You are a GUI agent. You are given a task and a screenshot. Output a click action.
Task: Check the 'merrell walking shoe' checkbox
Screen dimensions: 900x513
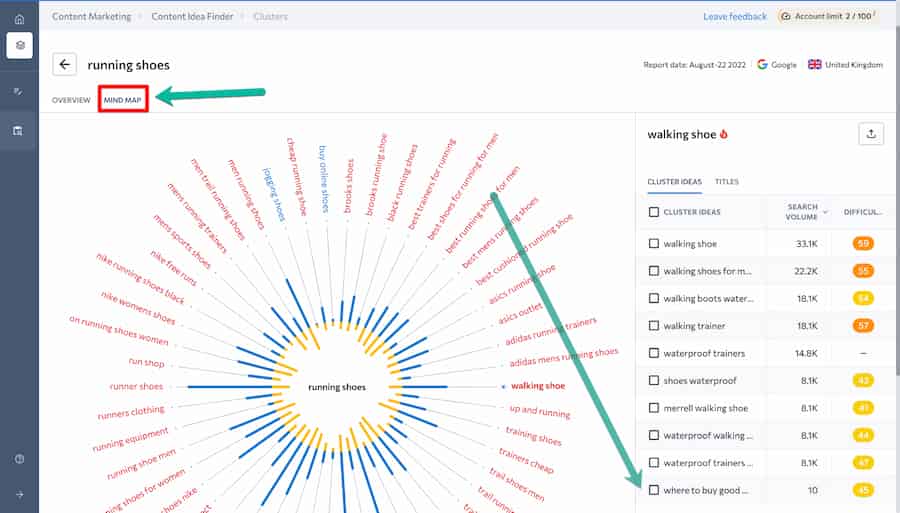(x=653, y=408)
